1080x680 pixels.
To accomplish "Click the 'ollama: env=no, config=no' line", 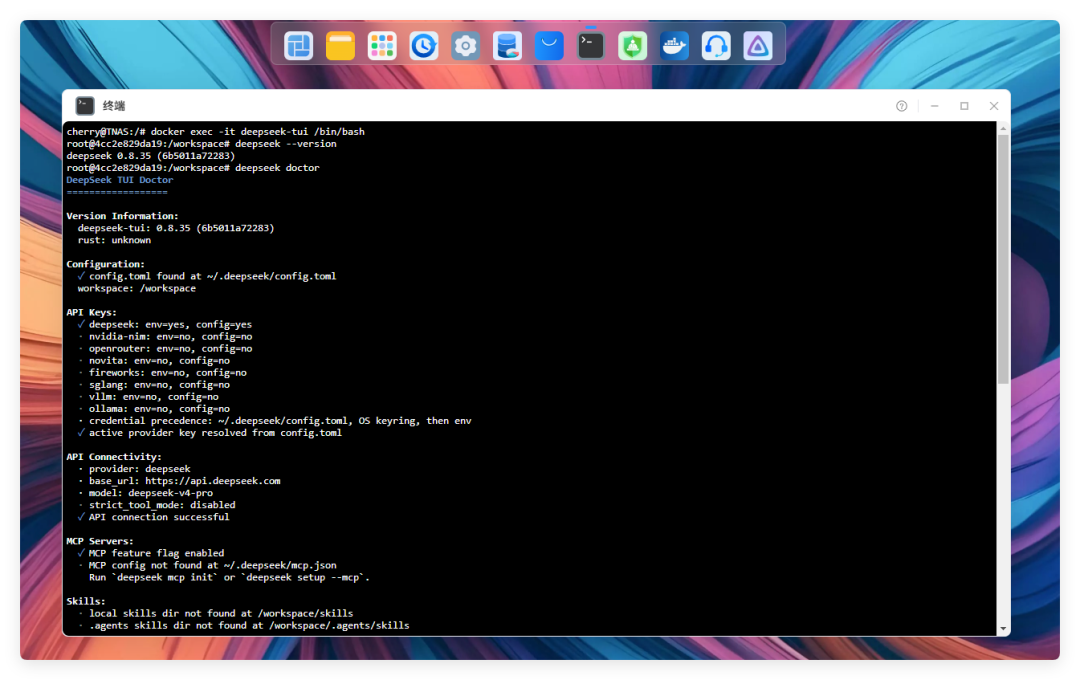I will coord(154,409).
